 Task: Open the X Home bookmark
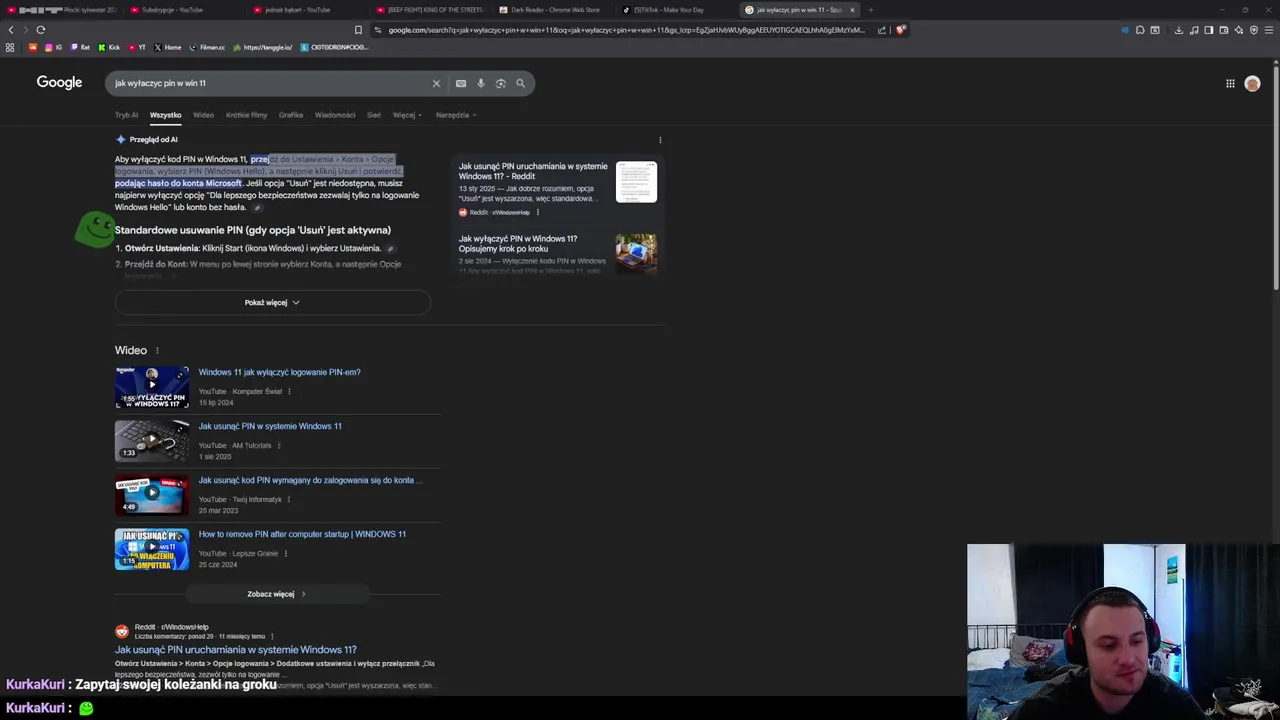(x=168, y=47)
